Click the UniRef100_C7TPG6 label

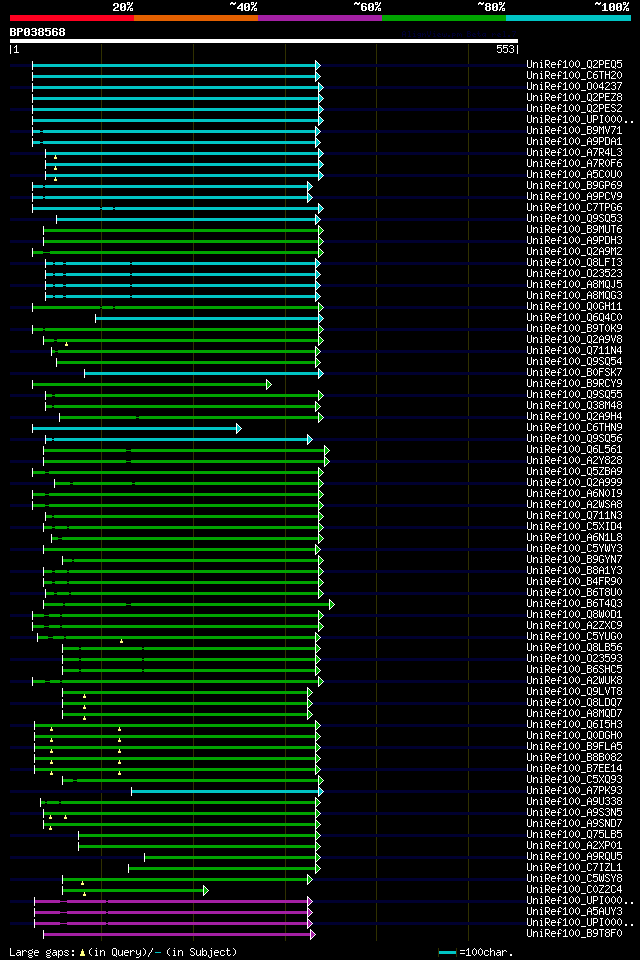click(x=574, y=208)
